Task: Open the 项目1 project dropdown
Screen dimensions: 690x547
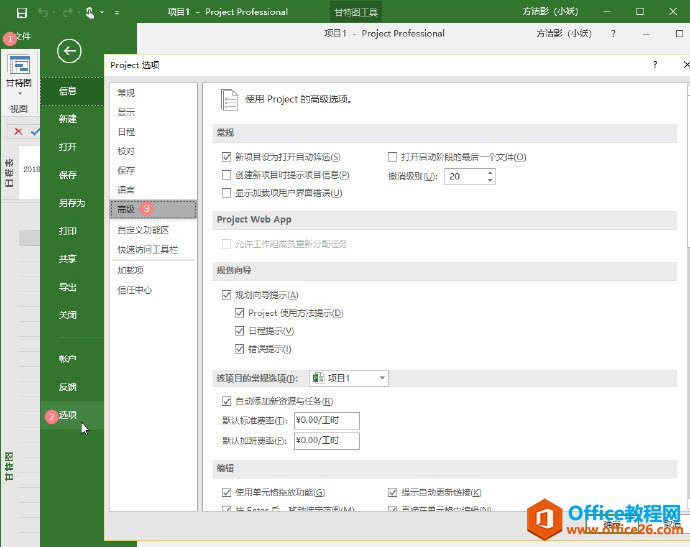Action: [x=348, y=378]
